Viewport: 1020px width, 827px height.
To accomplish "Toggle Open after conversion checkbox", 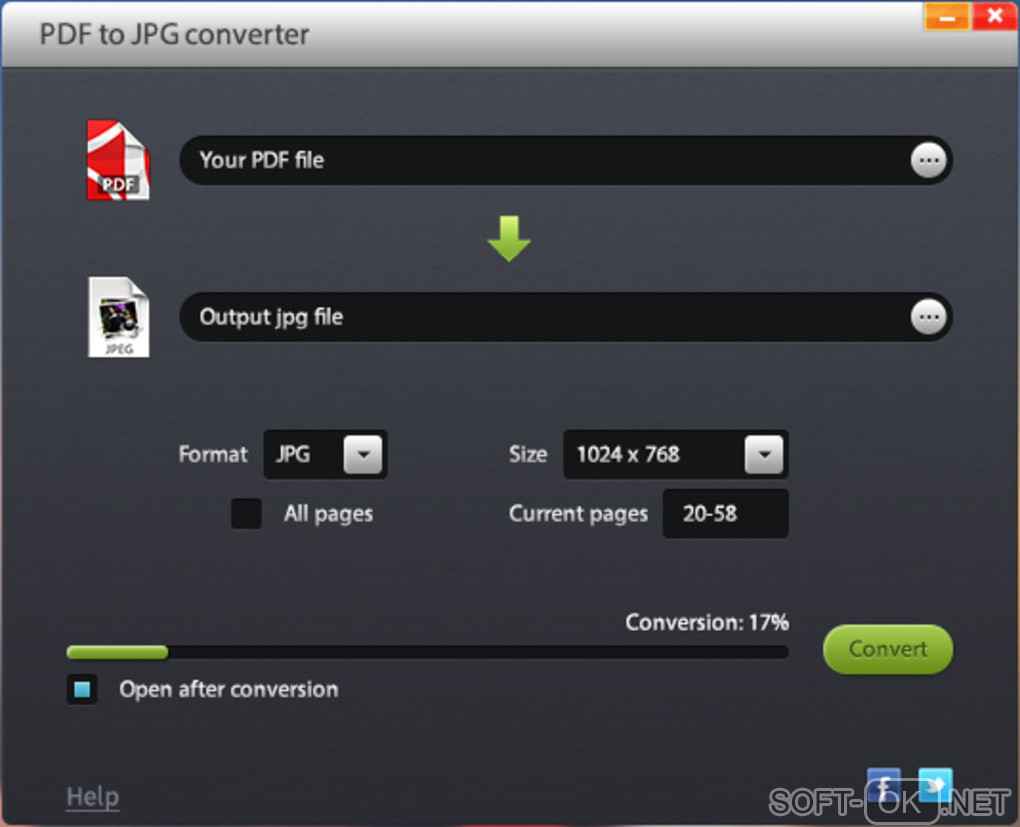I will (83, 689).
